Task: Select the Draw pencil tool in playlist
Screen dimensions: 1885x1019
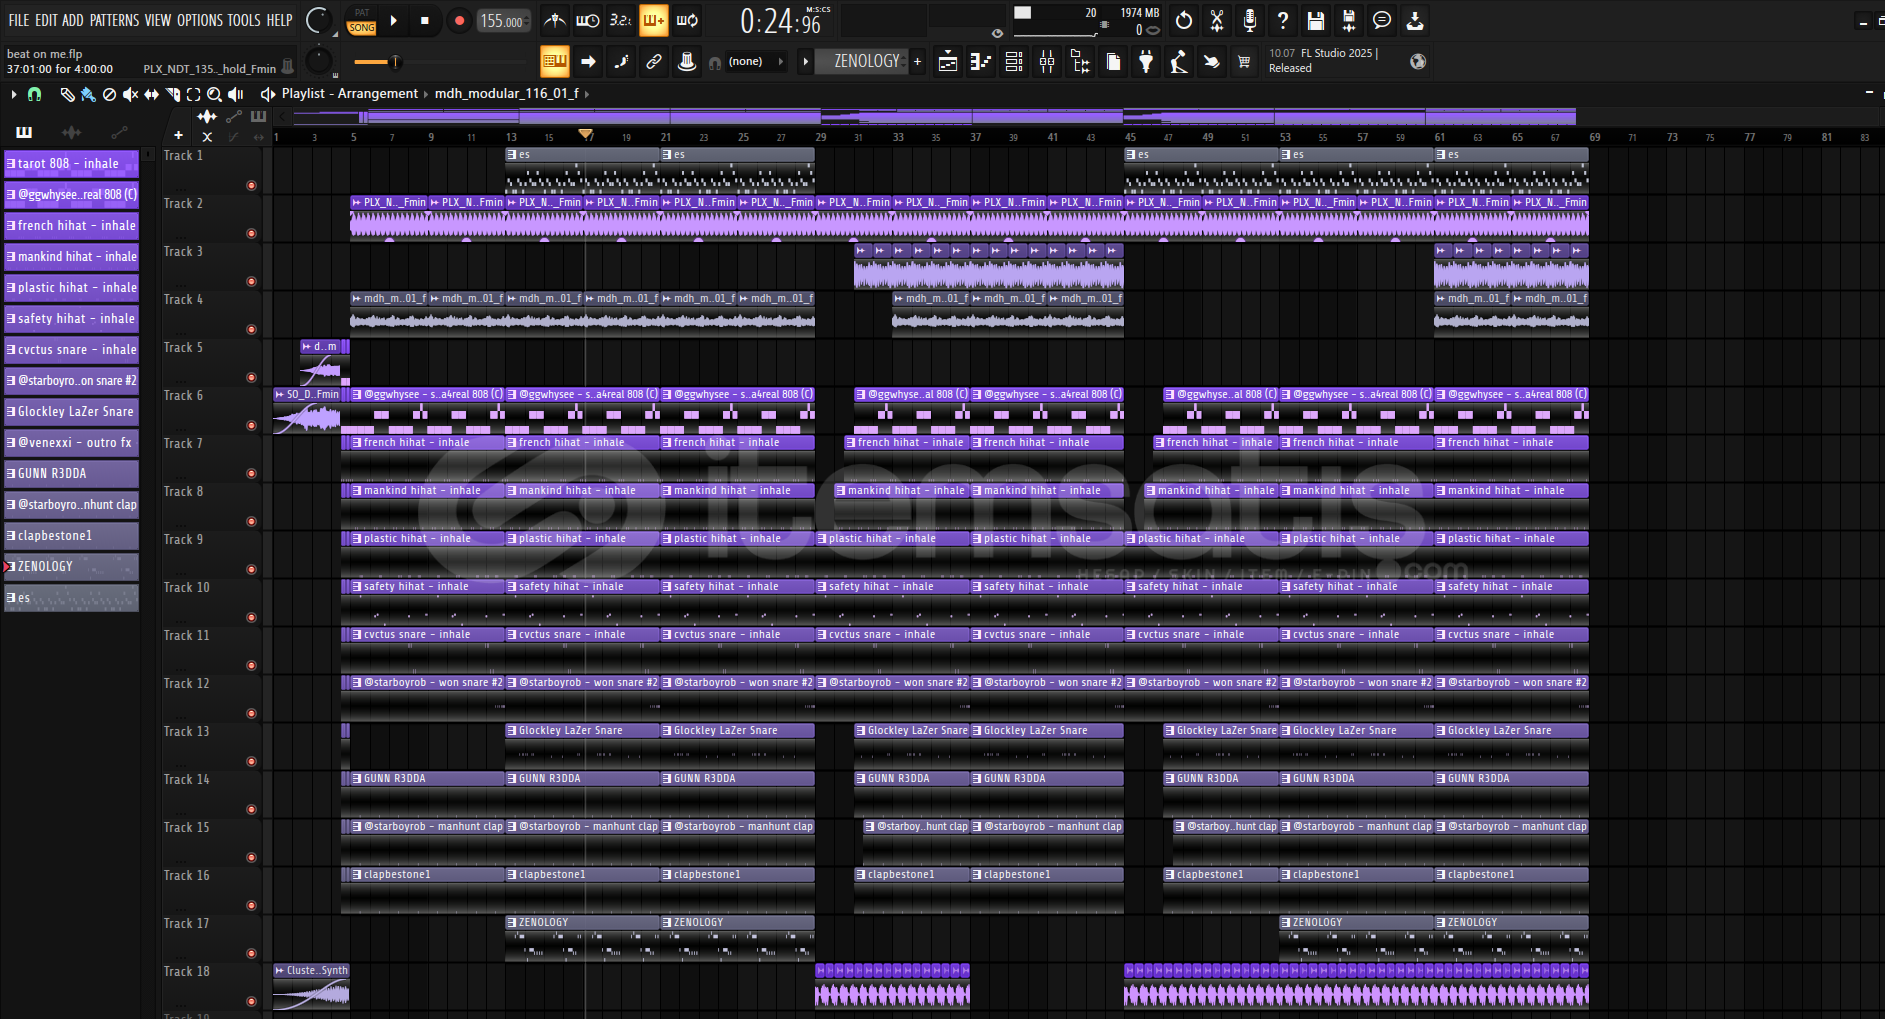Action: pos(67,94)
